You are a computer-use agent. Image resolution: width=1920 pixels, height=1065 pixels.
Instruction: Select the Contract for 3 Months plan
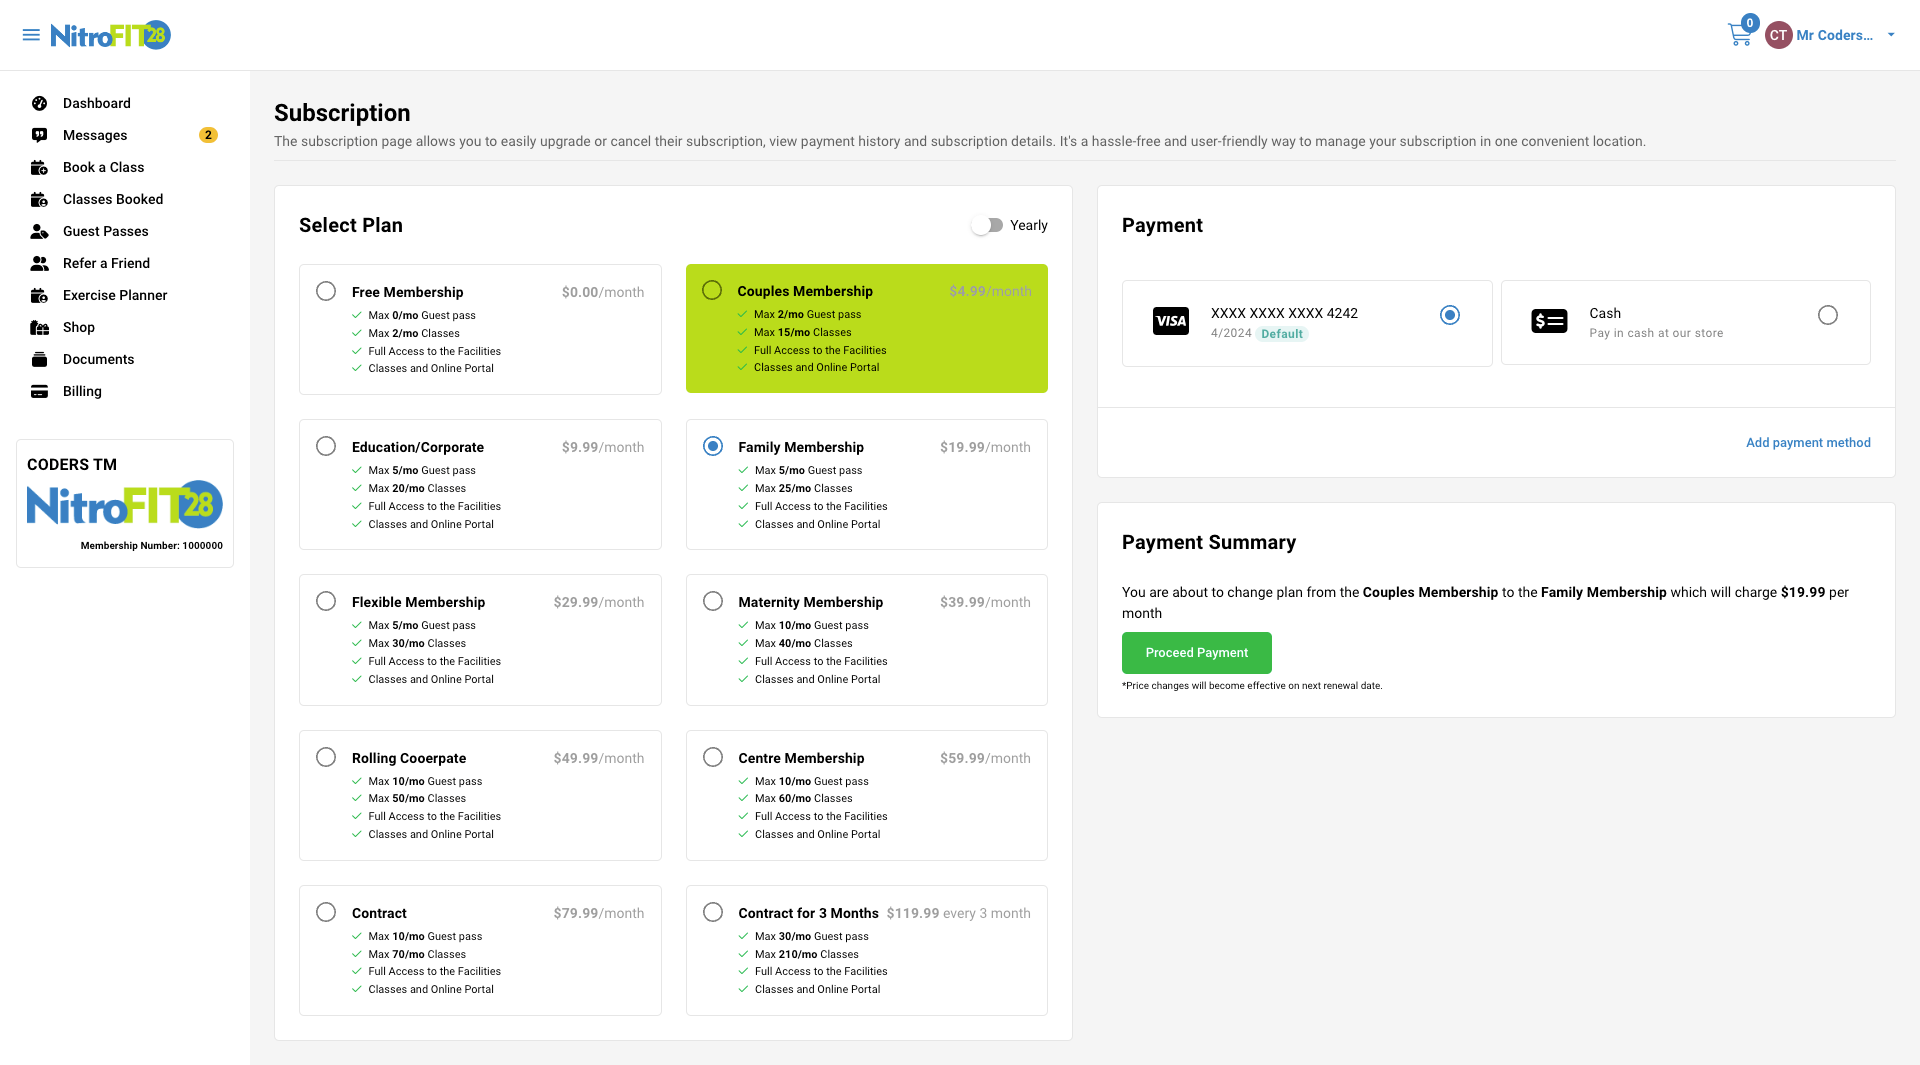point(713,912)
